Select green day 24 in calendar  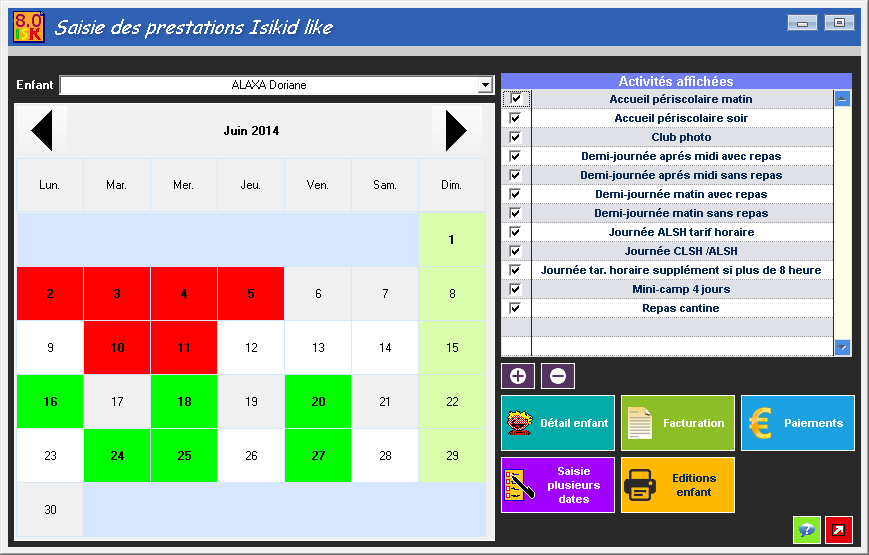pos(117,456)
